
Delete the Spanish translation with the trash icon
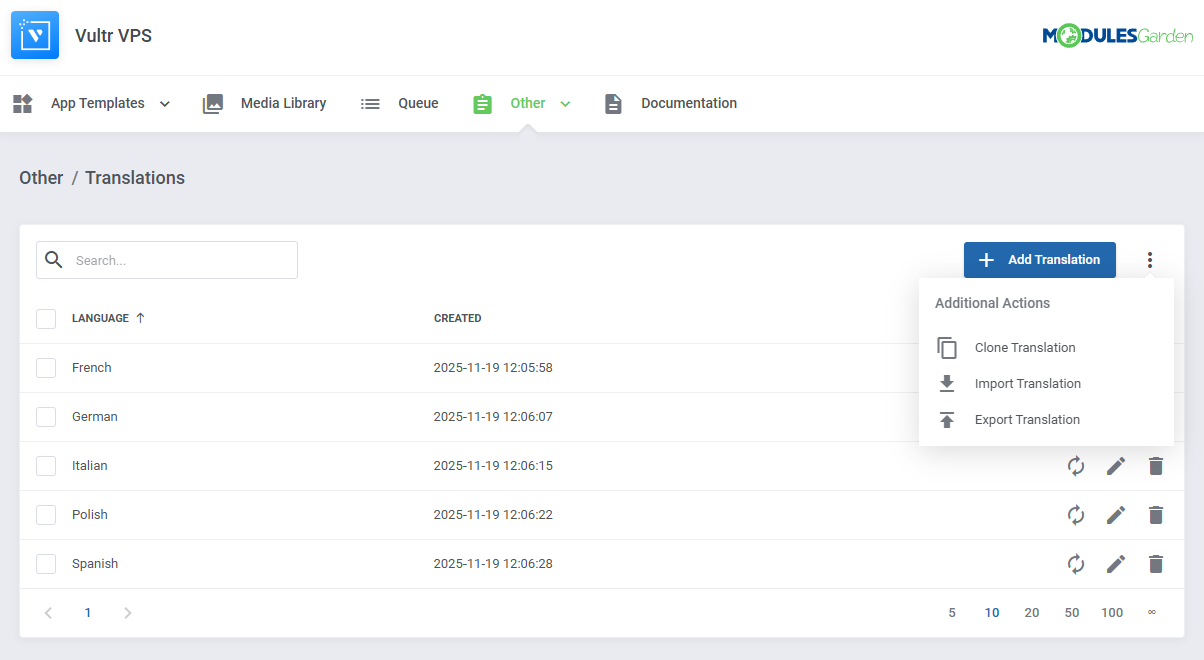click(1156, 564)
